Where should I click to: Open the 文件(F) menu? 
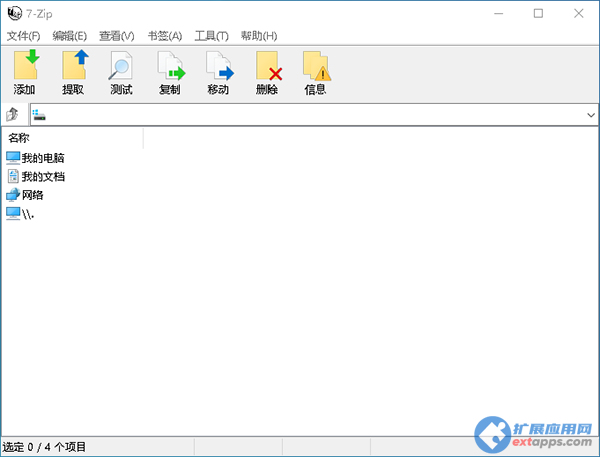23,36
